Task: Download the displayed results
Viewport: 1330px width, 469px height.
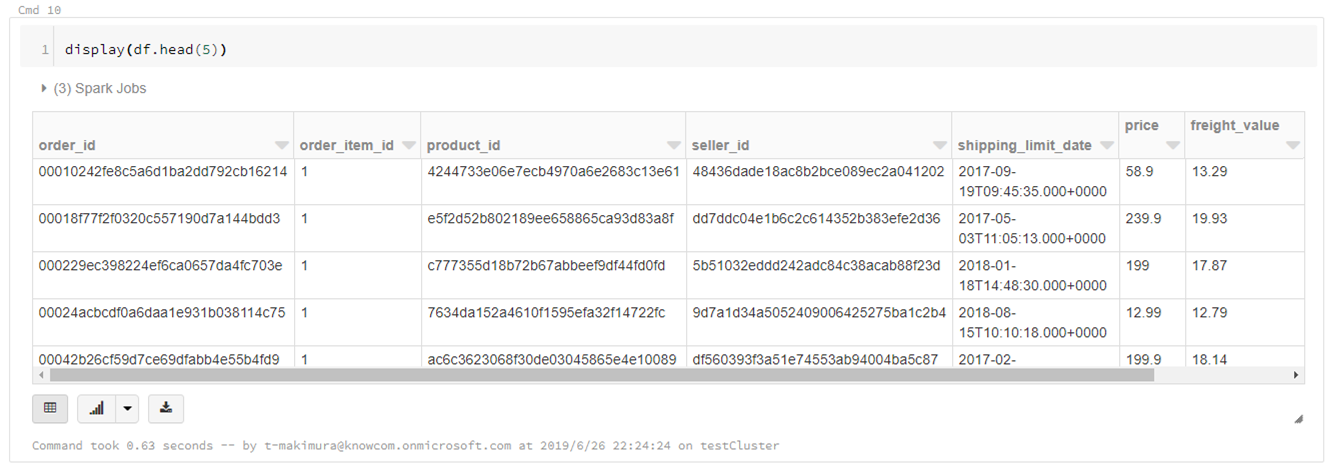Action: (166, 408)
